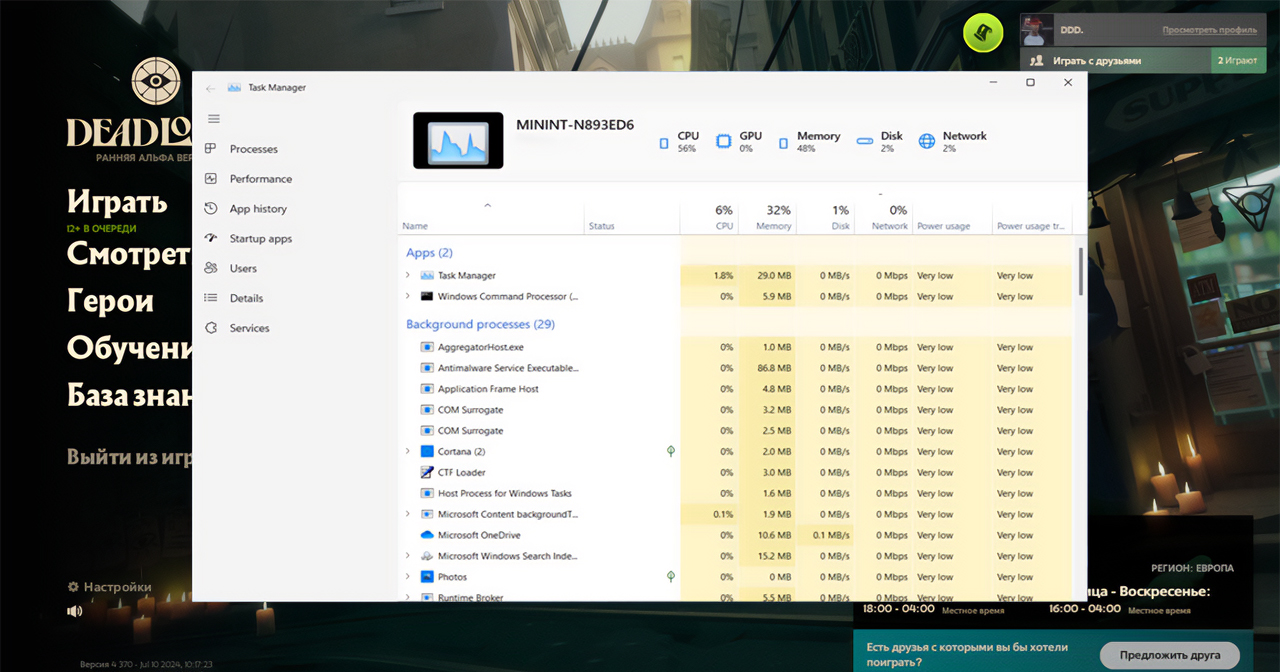The height and width of the screenshot is (672, 1280).
Task: Click the DDD. profile avatar in the game
Action: coord(1037,31)
